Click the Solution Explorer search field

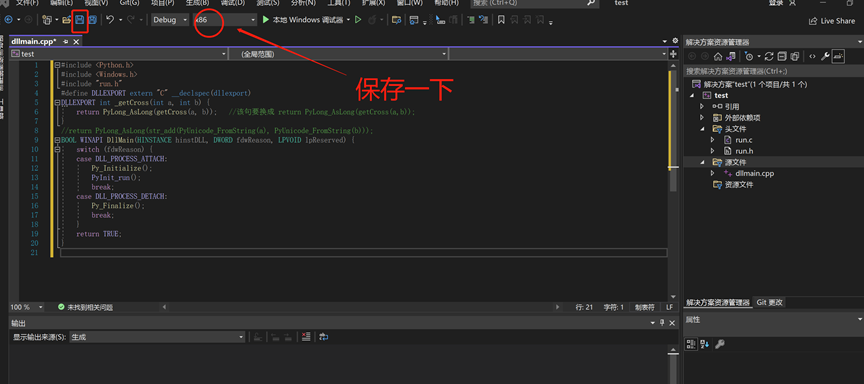click(x=773, y=71)
